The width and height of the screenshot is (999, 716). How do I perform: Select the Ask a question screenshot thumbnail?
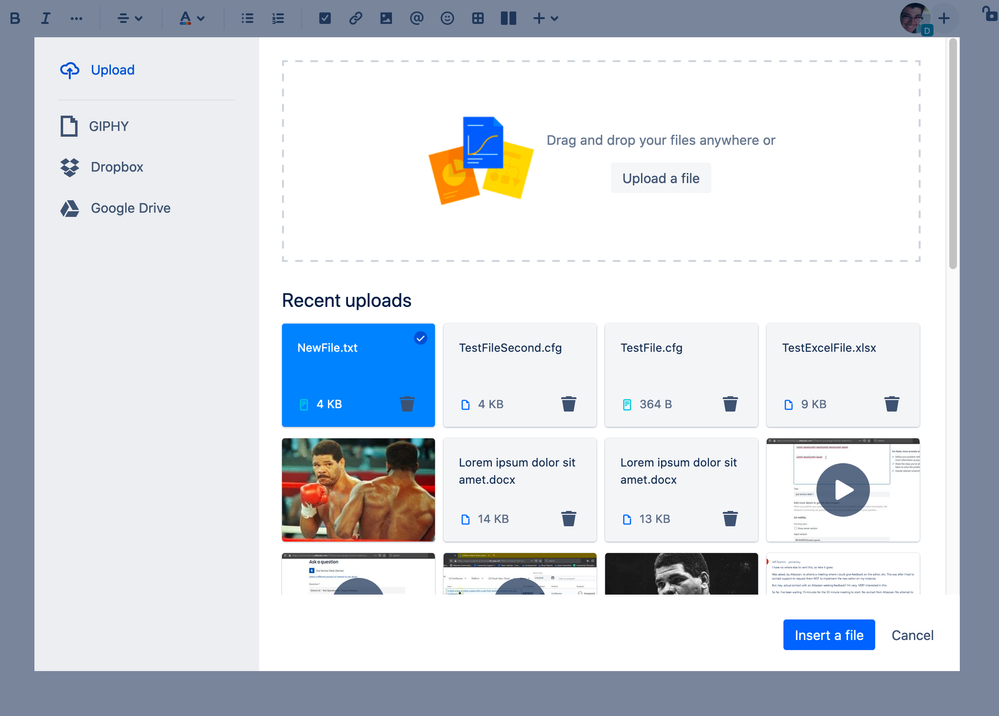(359, 574)
